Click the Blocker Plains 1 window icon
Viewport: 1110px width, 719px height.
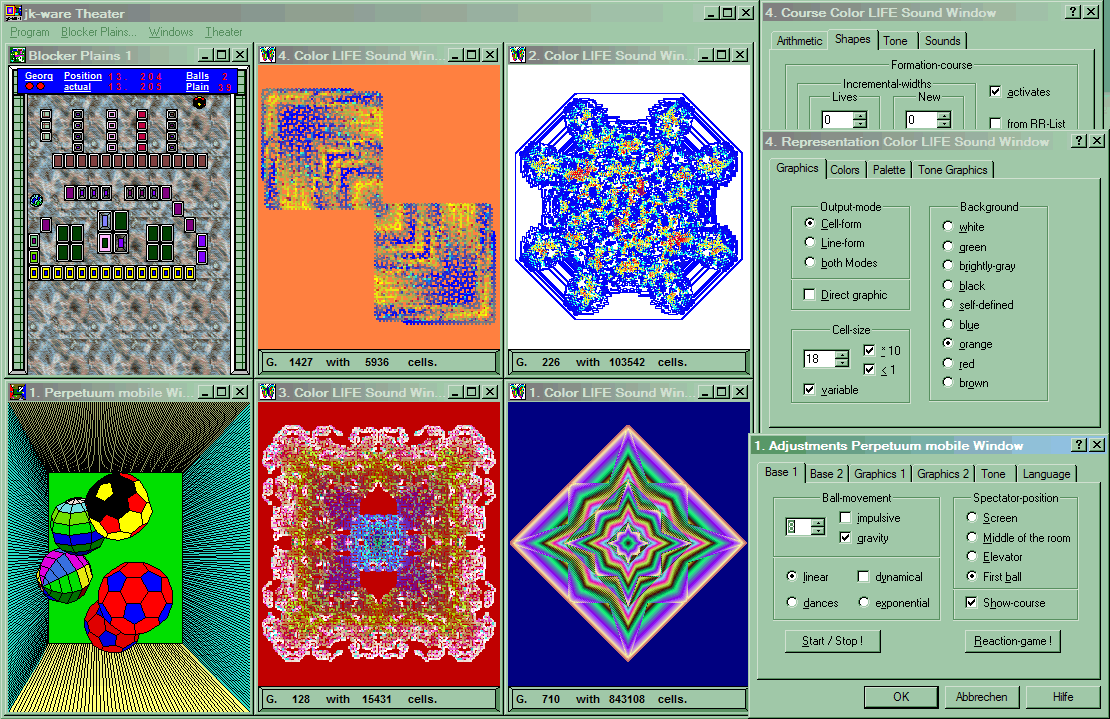17,56
